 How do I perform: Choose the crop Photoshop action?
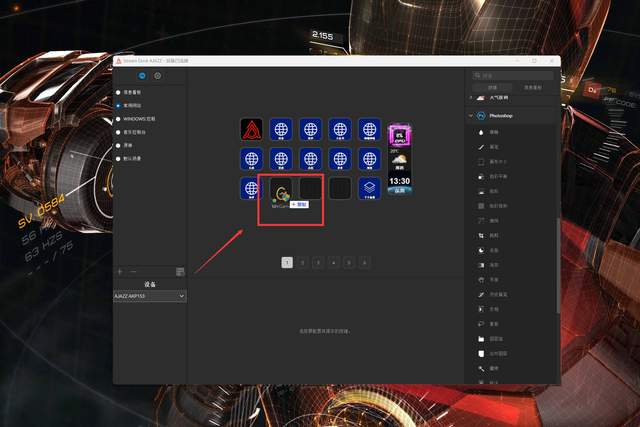pyautogui.click(x=481, y=236)
